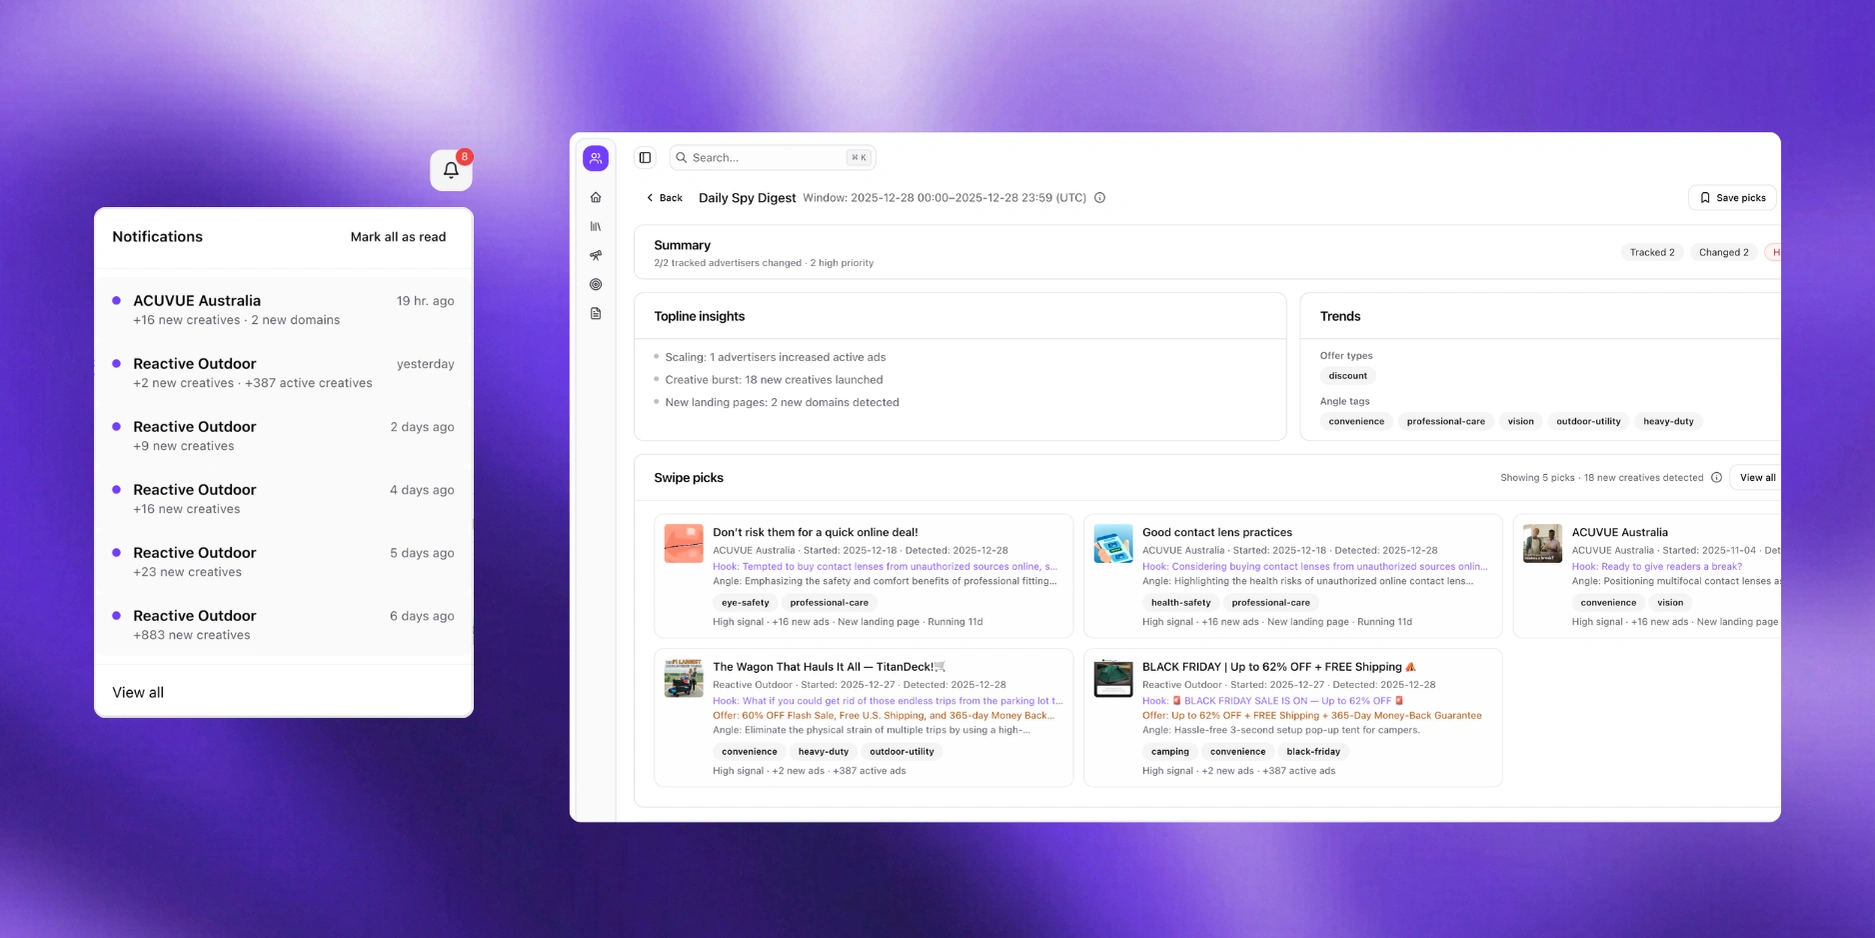Open the Topline insights section
Viewport: 1875px width, 938px height.
tap(699, 316)
